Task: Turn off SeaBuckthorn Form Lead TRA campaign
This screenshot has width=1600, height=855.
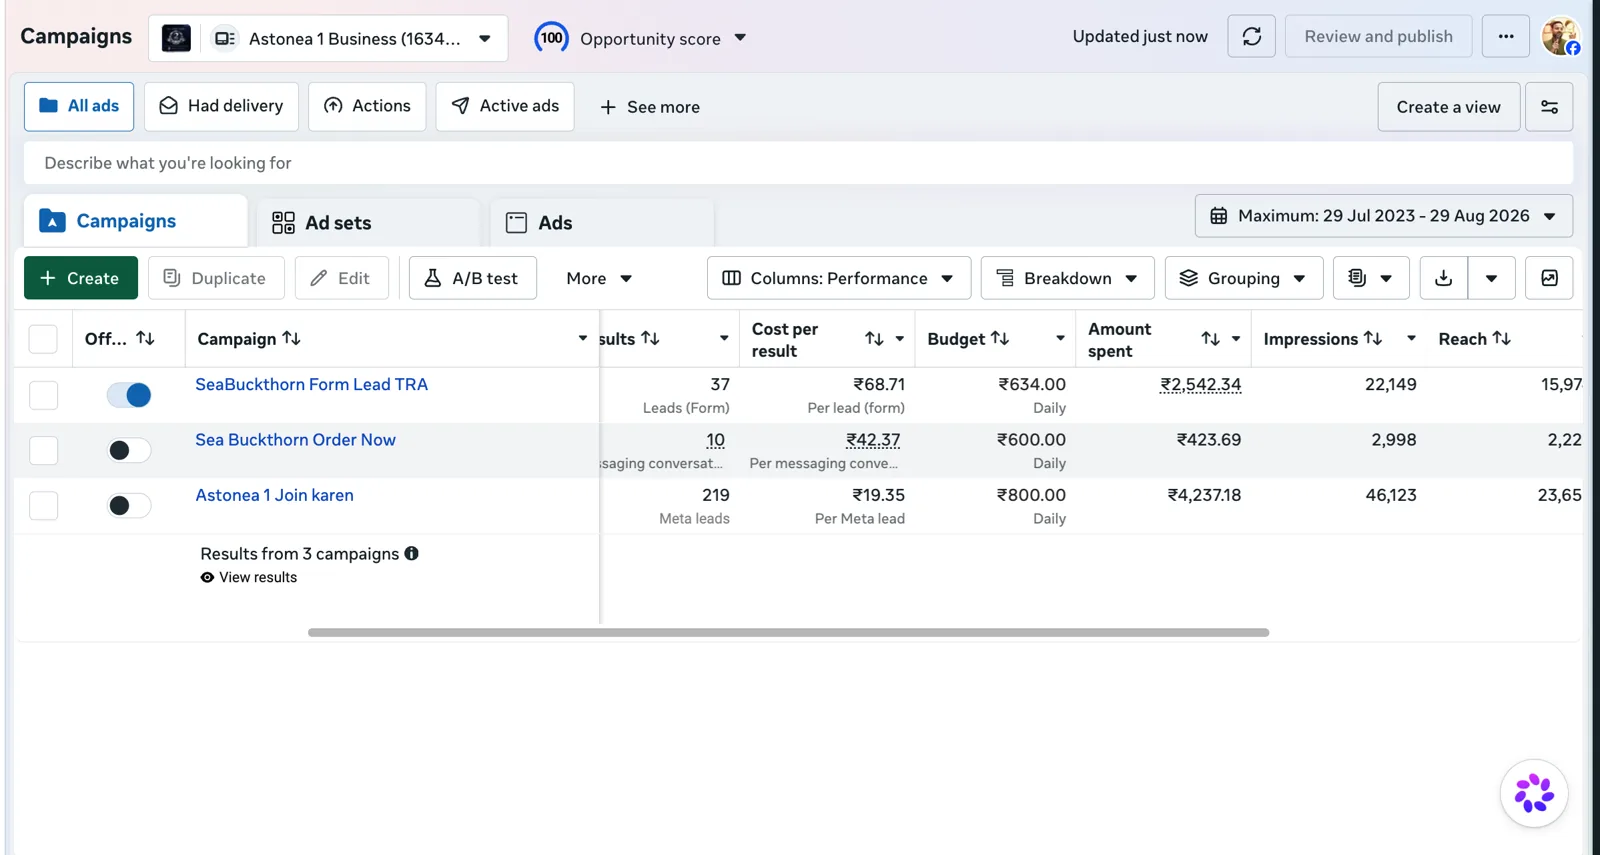Action: 129,395
